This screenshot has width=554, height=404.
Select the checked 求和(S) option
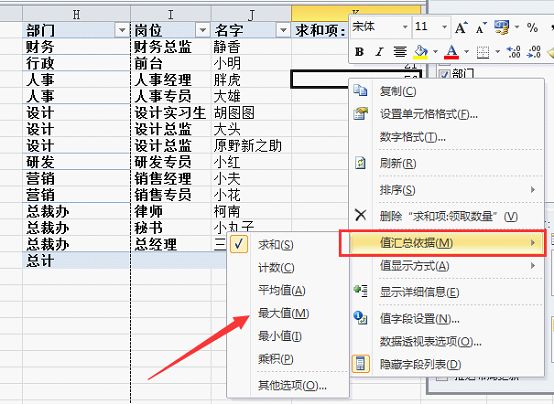pos(276,245)
